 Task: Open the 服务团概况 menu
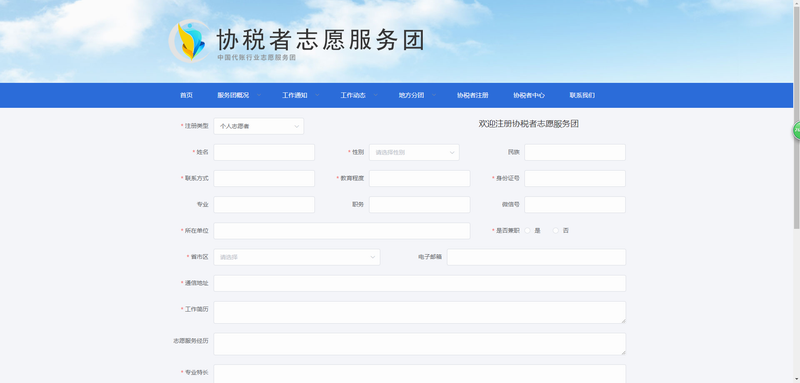tap(233, 95)
